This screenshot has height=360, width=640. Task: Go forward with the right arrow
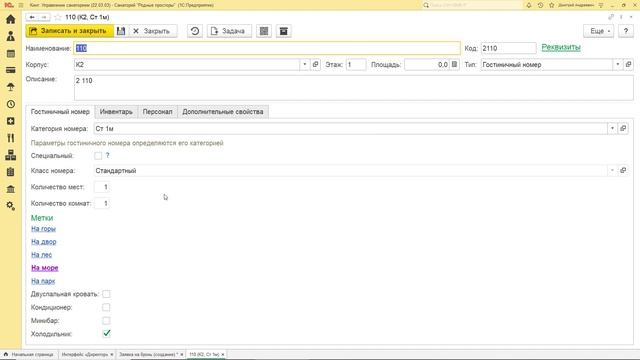click(44, 17)
